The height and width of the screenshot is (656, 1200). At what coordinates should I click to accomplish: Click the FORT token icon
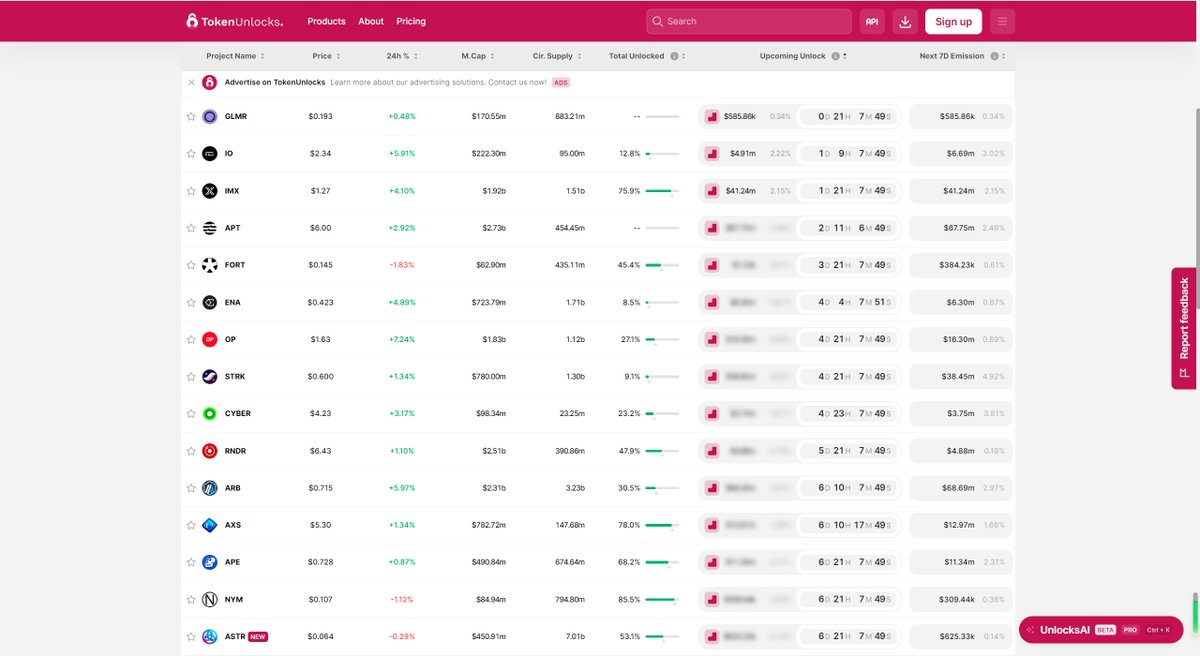pyautogui.click(x=209, y=265)
